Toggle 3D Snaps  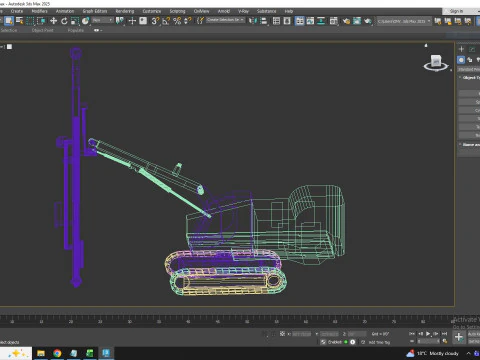click(155, 21)
